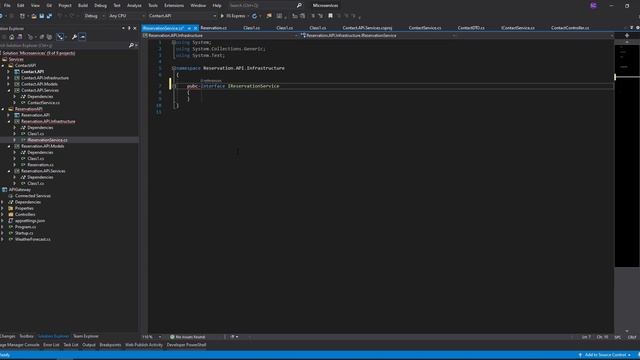Collapse the ContactAPI solution folder
This screenshot has width=640, height=360.
coord(3,65)
